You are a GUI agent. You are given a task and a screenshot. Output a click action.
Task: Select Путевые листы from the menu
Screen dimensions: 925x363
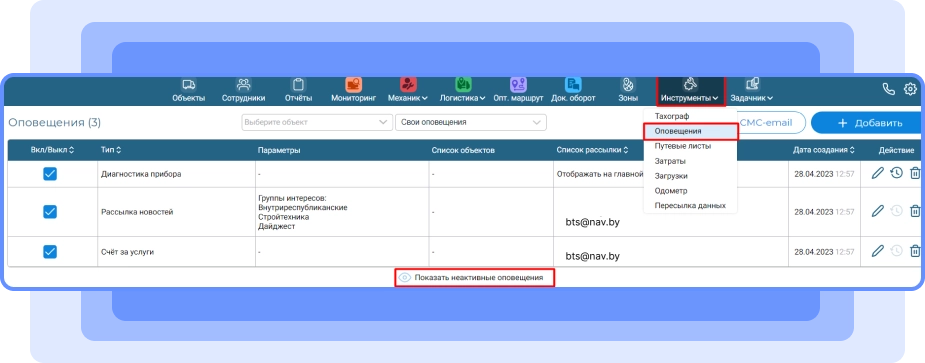point(683,146)
